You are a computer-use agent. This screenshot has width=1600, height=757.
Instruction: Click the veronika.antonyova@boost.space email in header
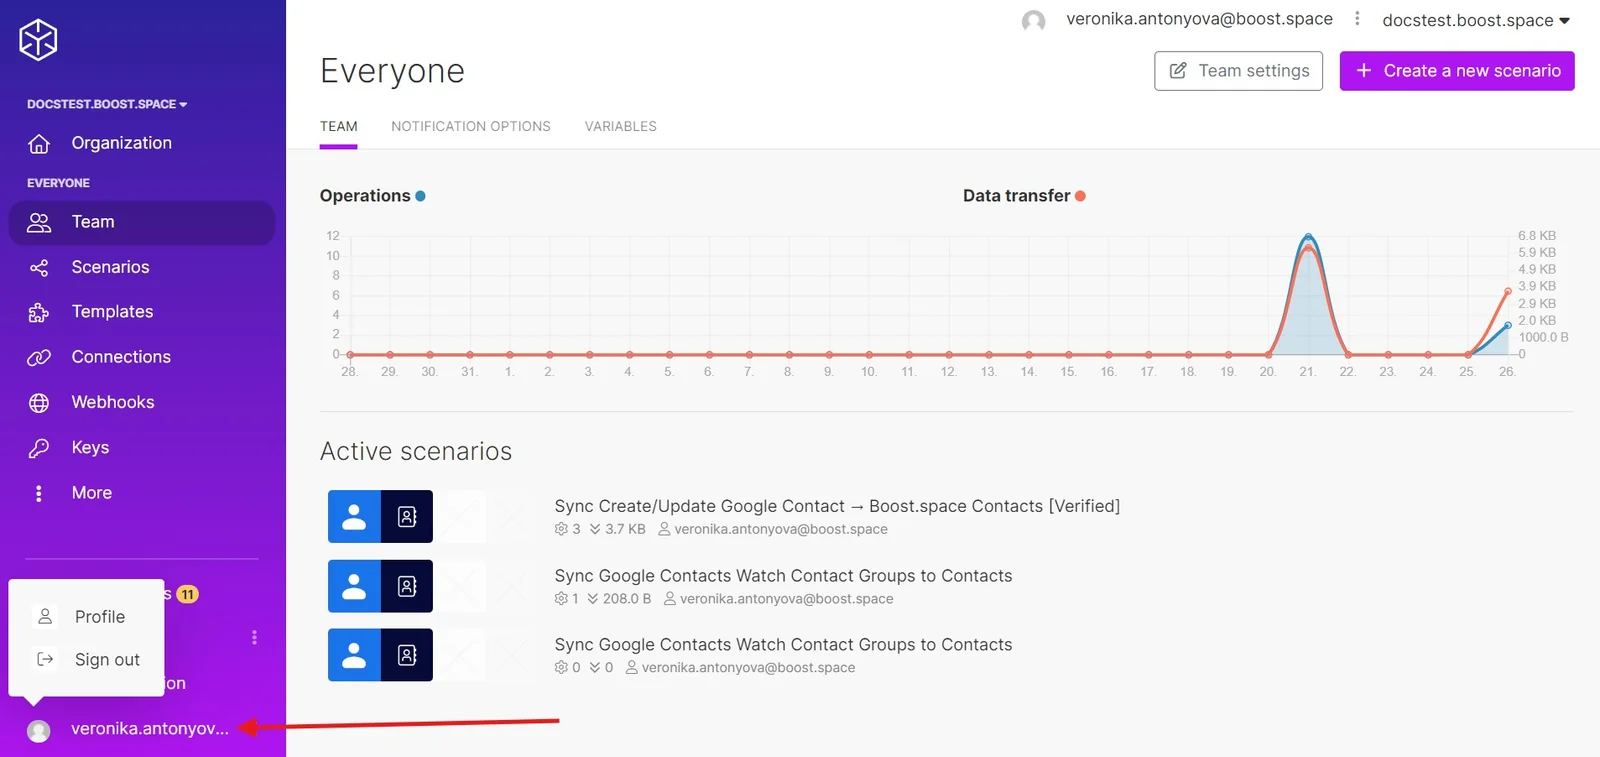pos(1199,19)
